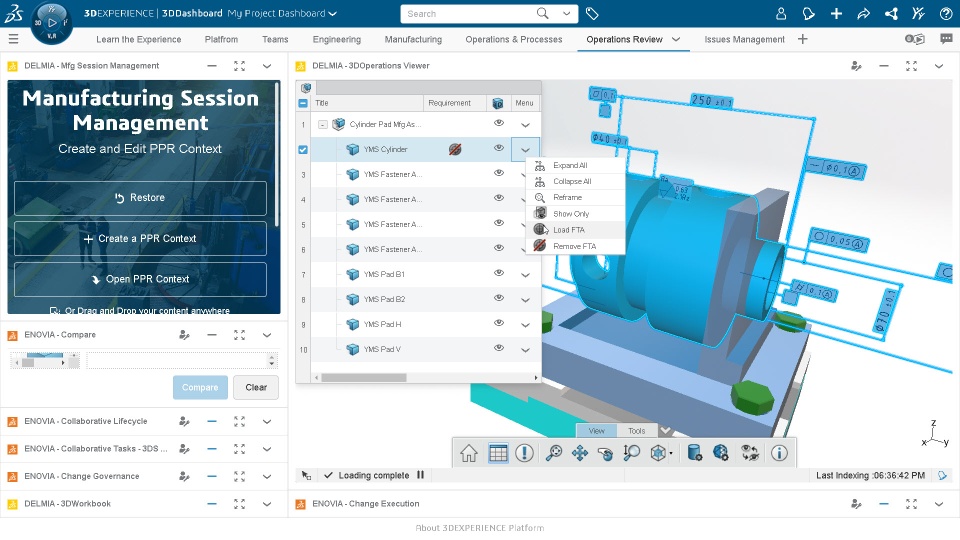Viewport: 960px width, 540px height.
Task: Select the zoom magnifier tool in toolbar
Action: pyautogui.click(x=553, y=453)
